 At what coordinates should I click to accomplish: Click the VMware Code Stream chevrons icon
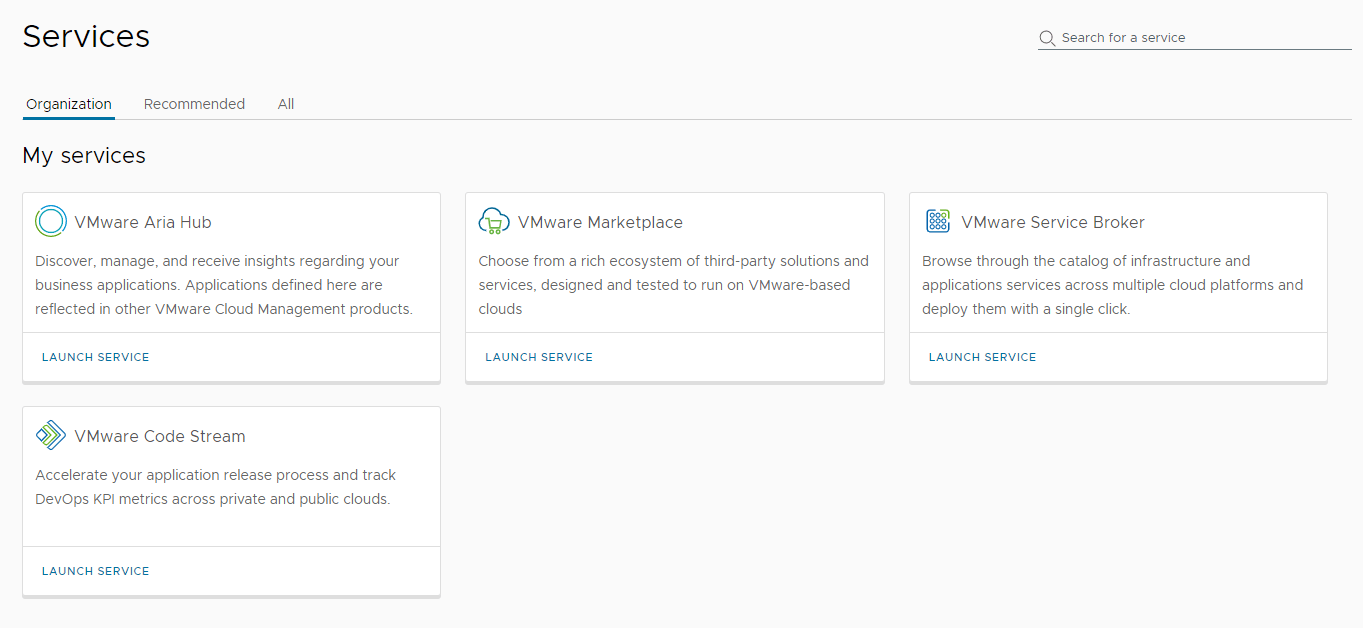[x=50, y=435]
